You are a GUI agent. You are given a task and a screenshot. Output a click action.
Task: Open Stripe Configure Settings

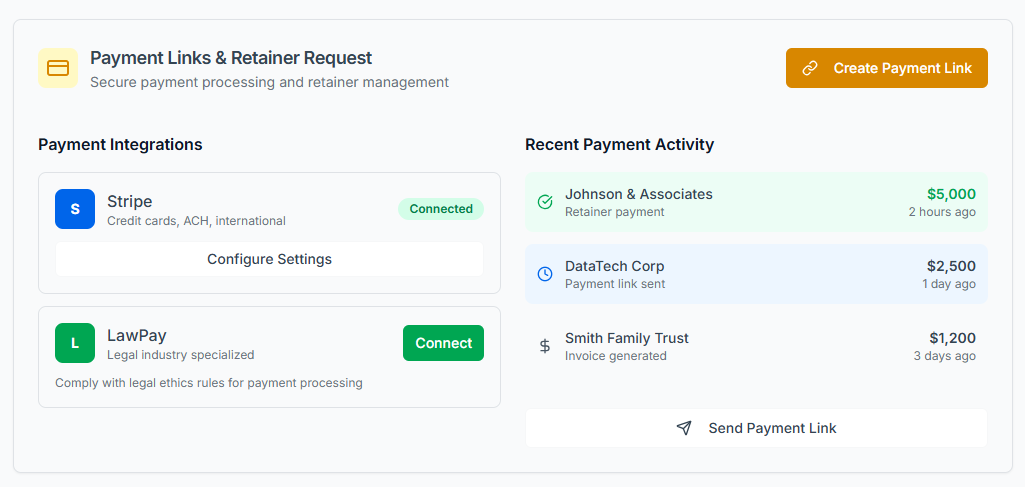269,259
